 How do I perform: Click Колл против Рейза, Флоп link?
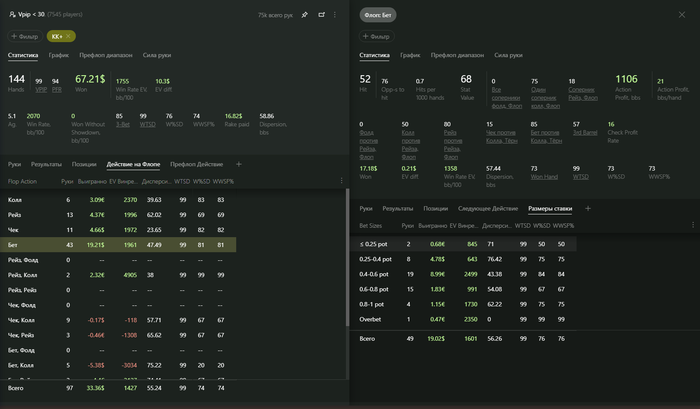pyautogui.click(x=410, y=145)
